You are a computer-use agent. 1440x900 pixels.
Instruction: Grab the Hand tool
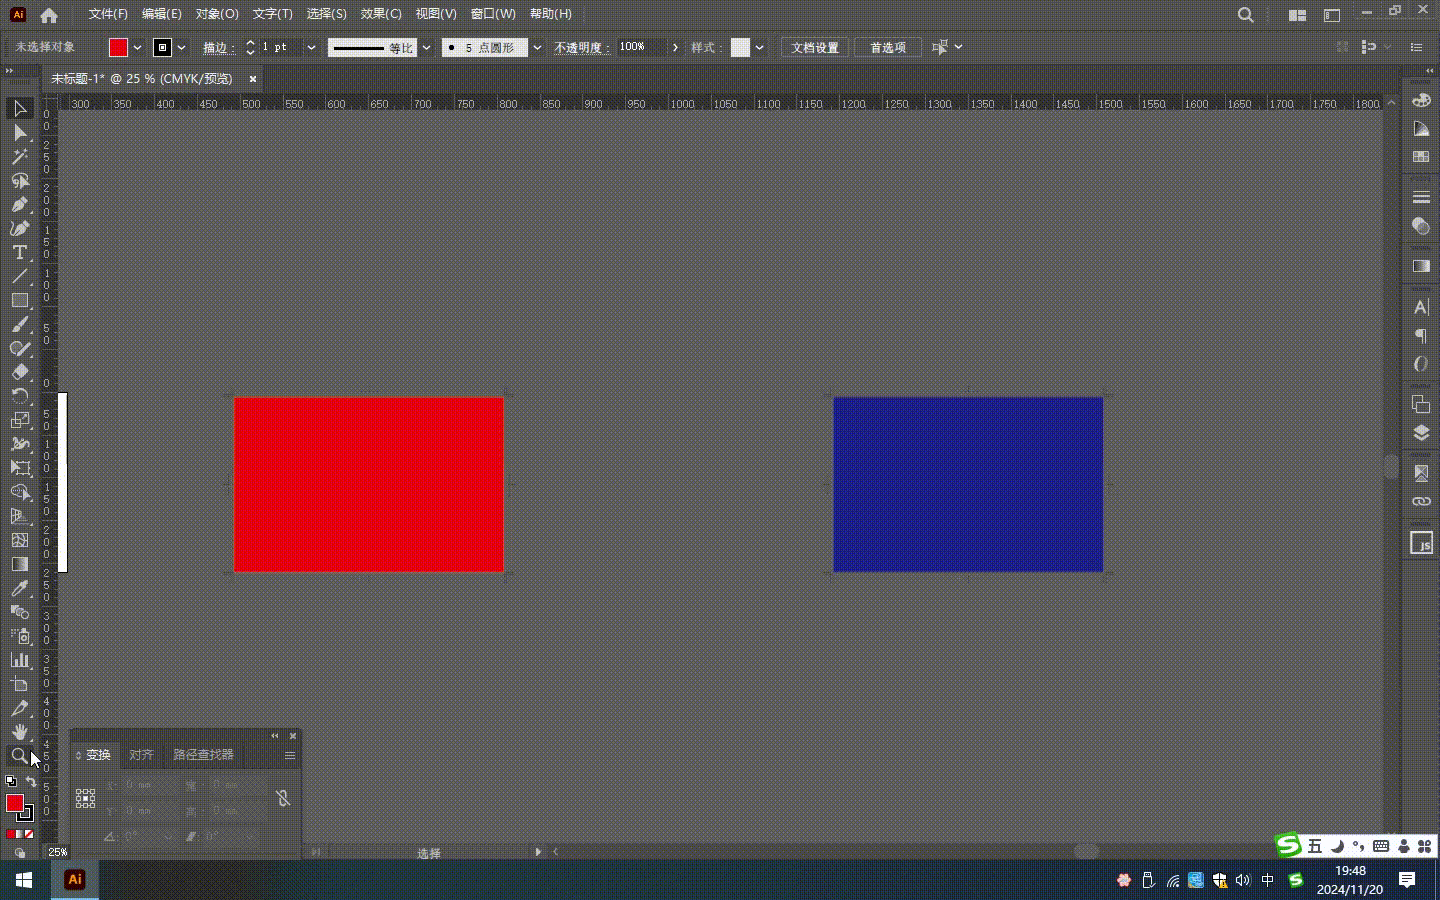pyautogui.click(x=20, y=733)
